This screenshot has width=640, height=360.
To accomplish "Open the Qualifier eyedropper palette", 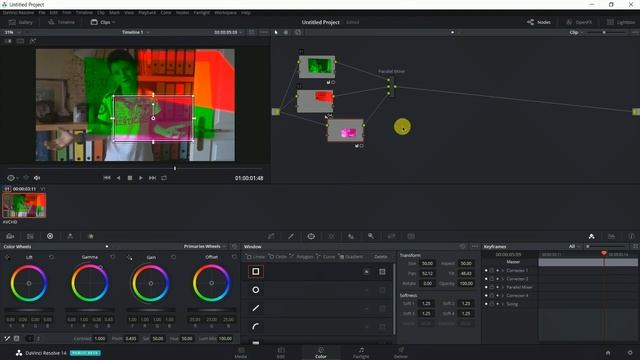I will (x=291, y=236).
